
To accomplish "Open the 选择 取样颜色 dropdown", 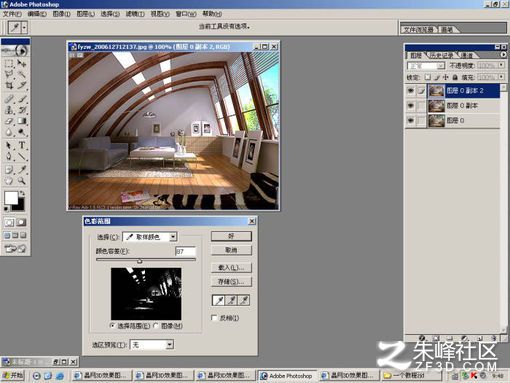I will [150, 237].
